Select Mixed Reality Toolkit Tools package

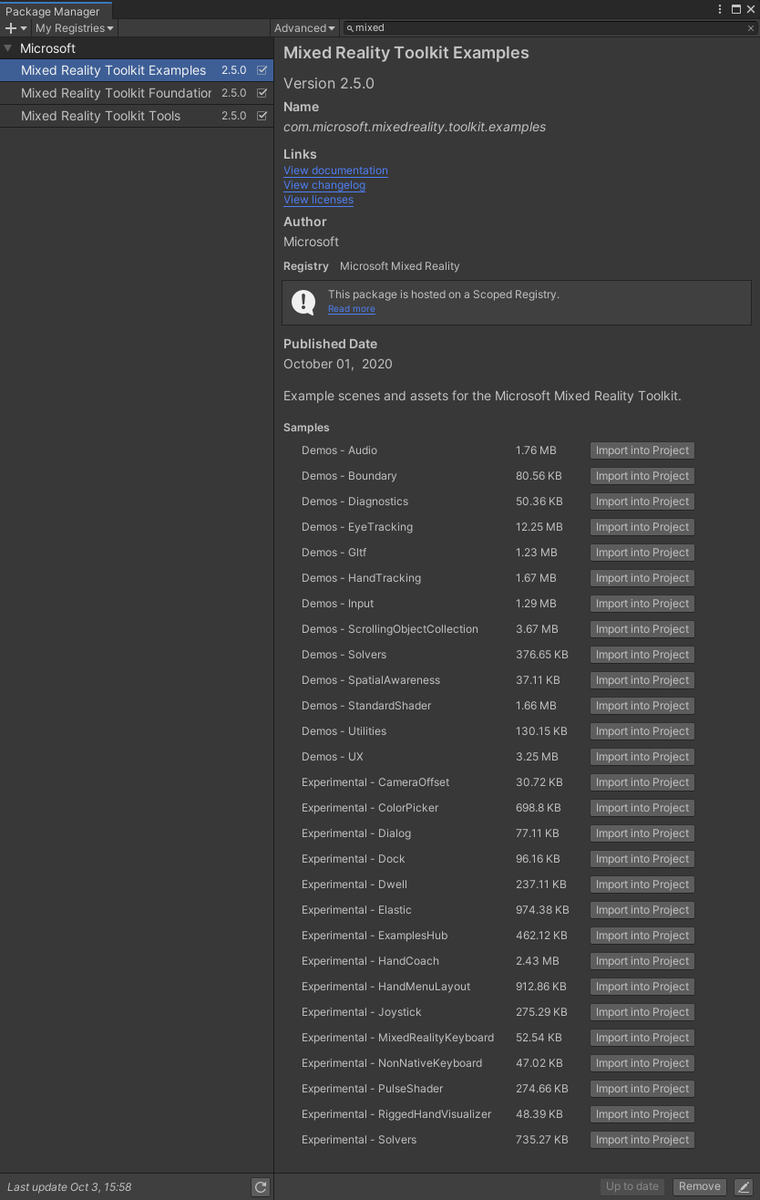point(136,116)
